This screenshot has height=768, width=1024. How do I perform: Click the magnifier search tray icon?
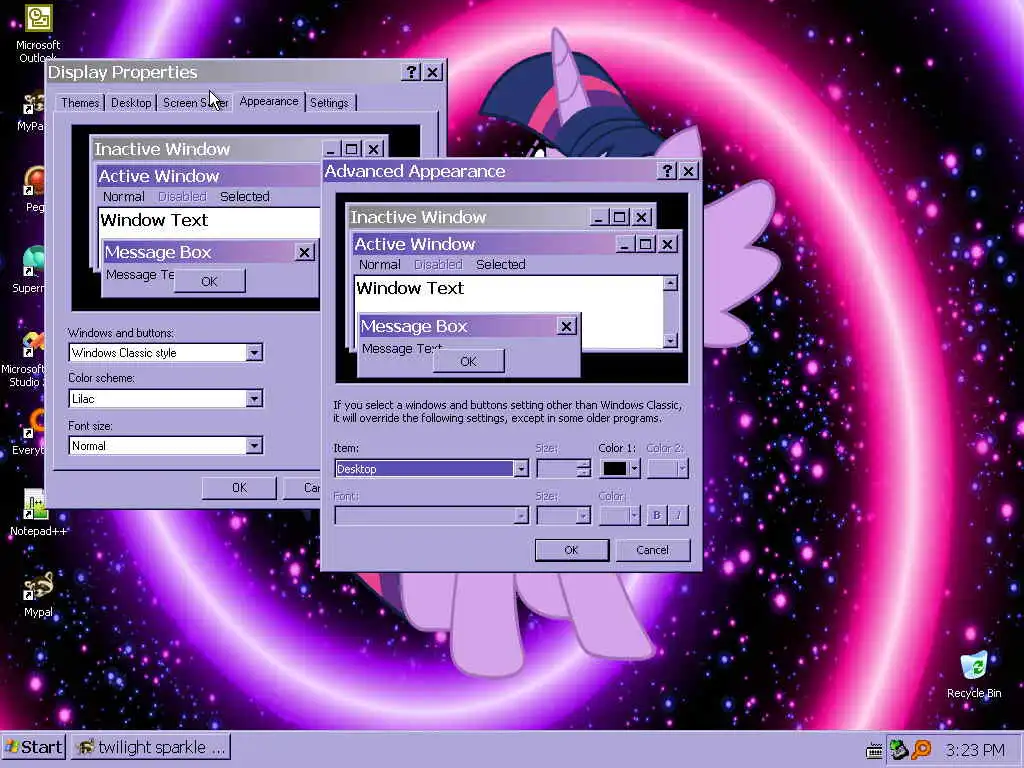click(x=921, y=749)
